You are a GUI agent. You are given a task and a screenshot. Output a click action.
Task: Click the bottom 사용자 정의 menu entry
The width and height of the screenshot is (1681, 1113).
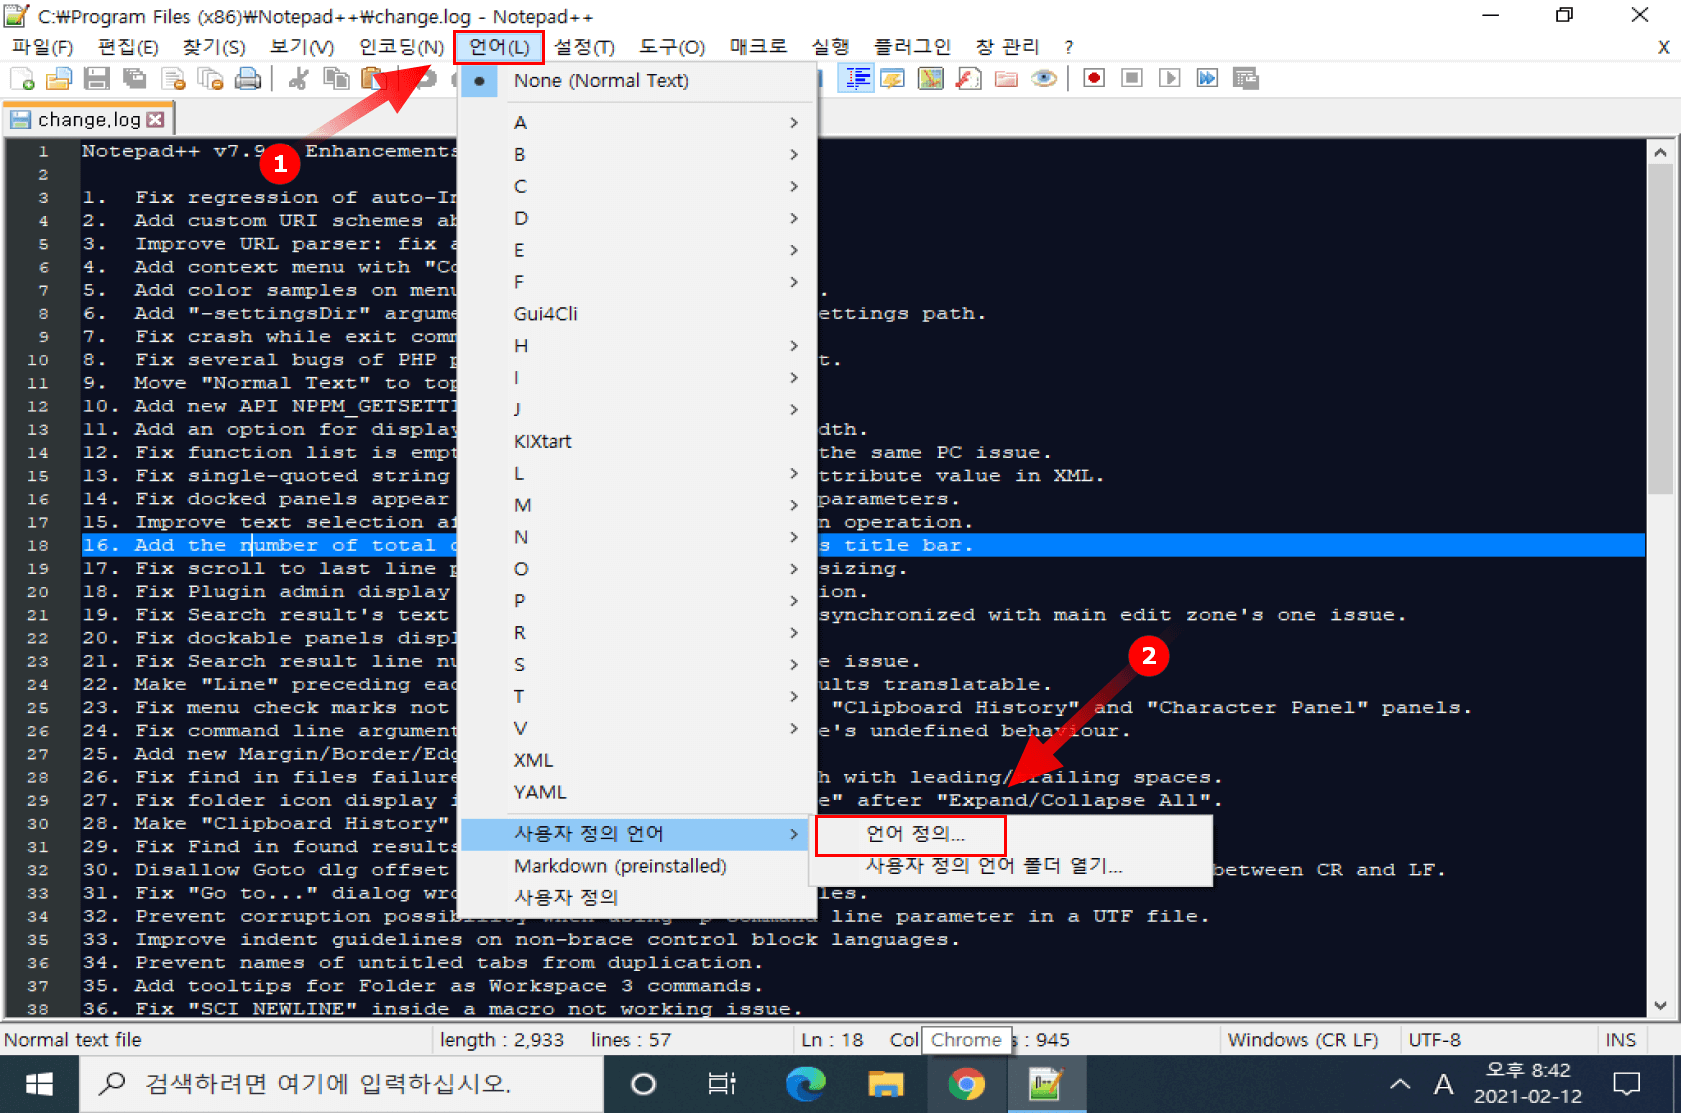point(637,898)
